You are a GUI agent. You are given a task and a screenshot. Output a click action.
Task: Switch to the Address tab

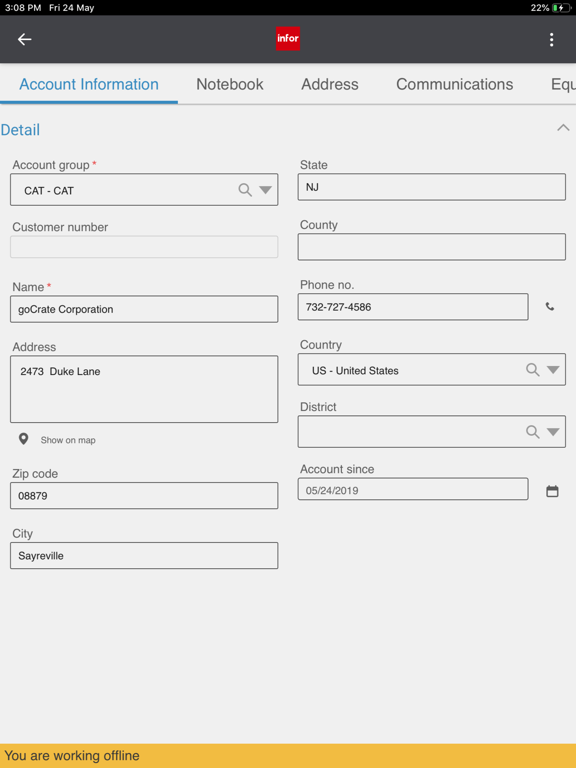coord(330,84)
